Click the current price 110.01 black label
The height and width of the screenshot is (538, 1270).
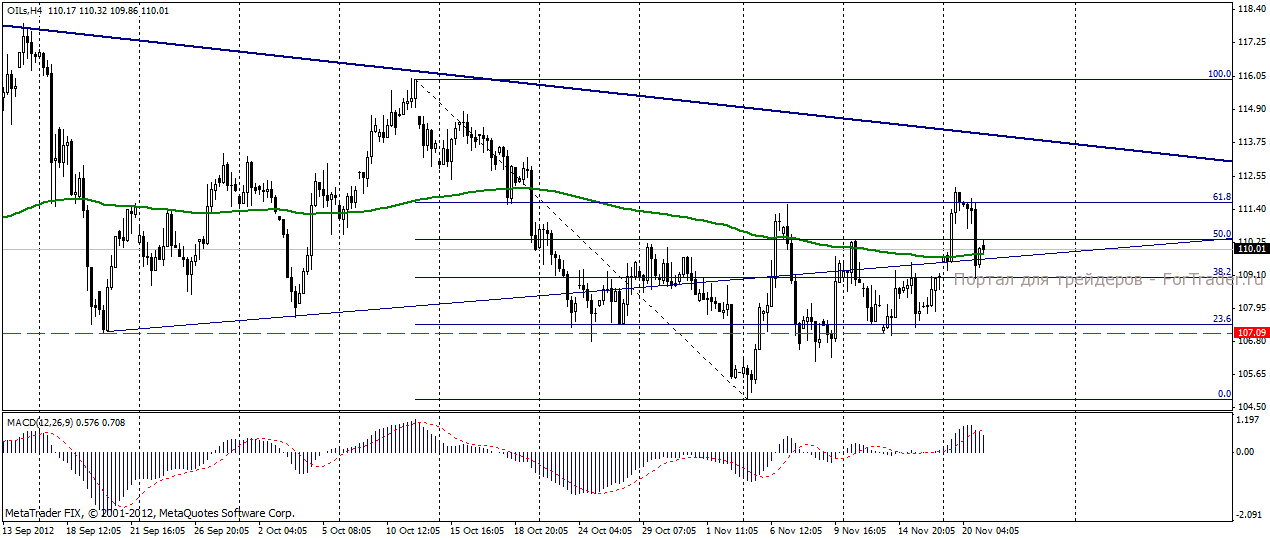(1251, 248)
